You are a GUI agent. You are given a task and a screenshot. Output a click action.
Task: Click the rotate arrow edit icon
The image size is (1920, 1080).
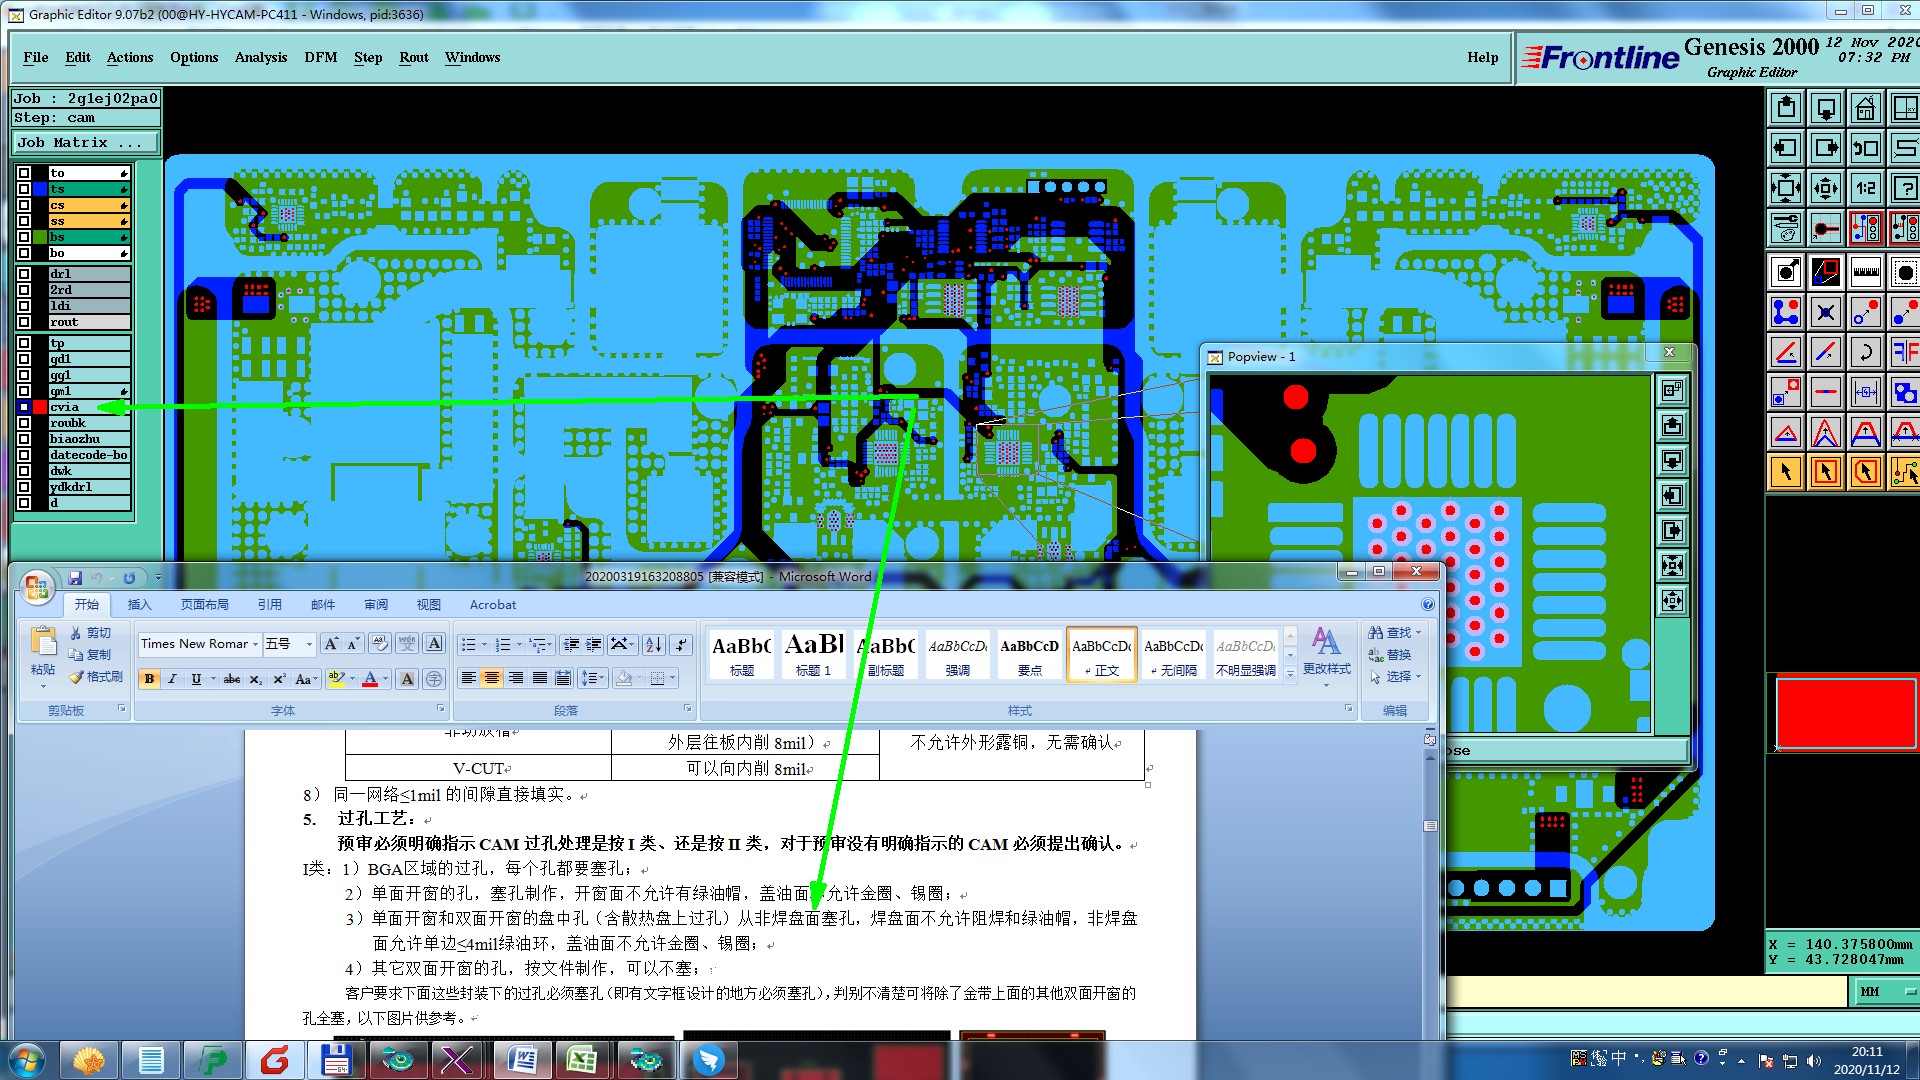(x=1865, y=352)
